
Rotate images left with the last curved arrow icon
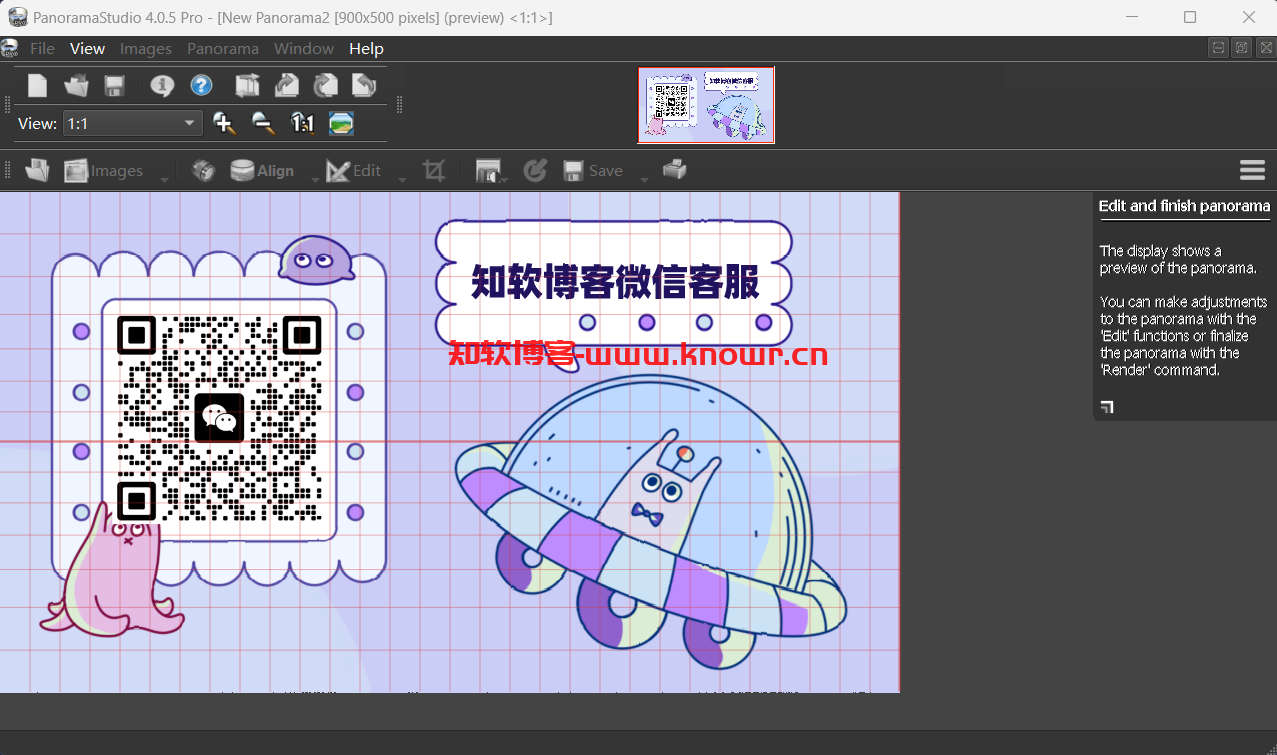(364, 86)
